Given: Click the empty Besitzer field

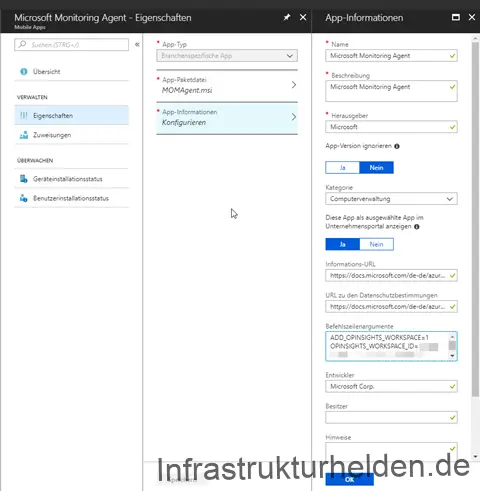Looking at the screenshot, I should click(x=391, y=417).
